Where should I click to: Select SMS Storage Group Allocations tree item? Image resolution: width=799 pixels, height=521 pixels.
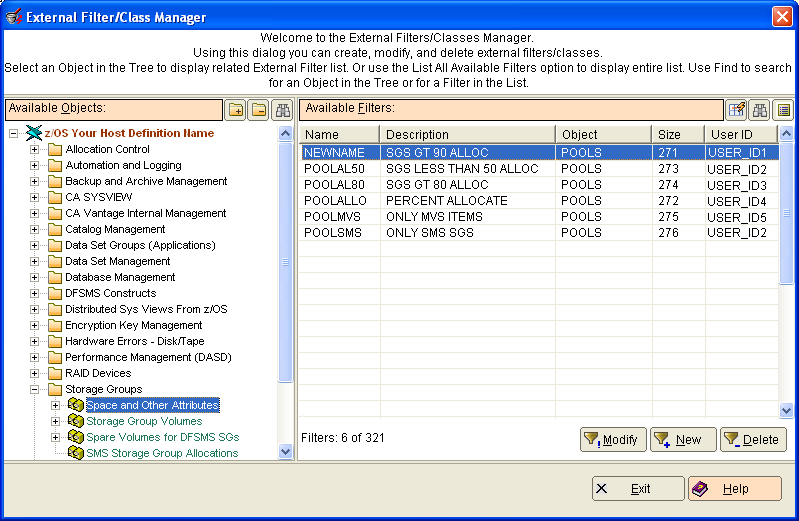pyautogui.click(x=162, y=453)
